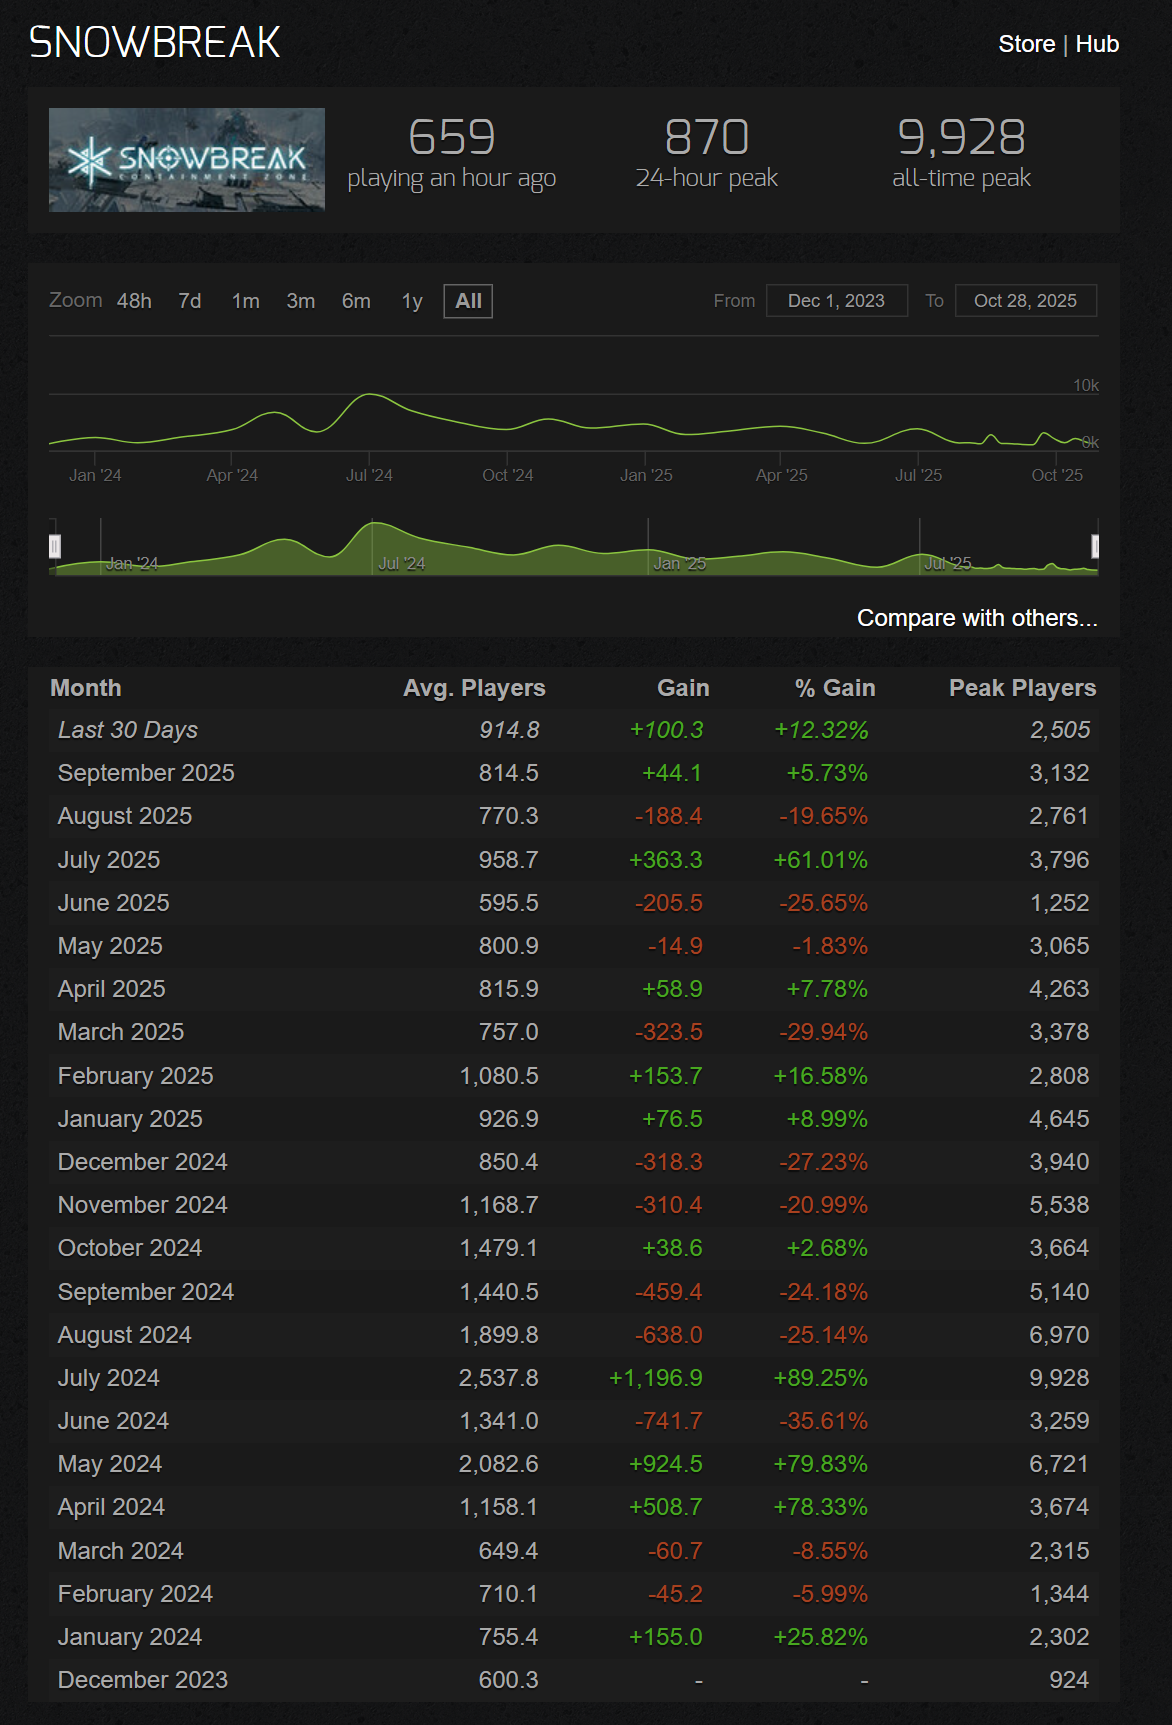Click the Jul '24 peak in navigator chart
This screenshot has width=1172, height=1725.
pos(373,524)
